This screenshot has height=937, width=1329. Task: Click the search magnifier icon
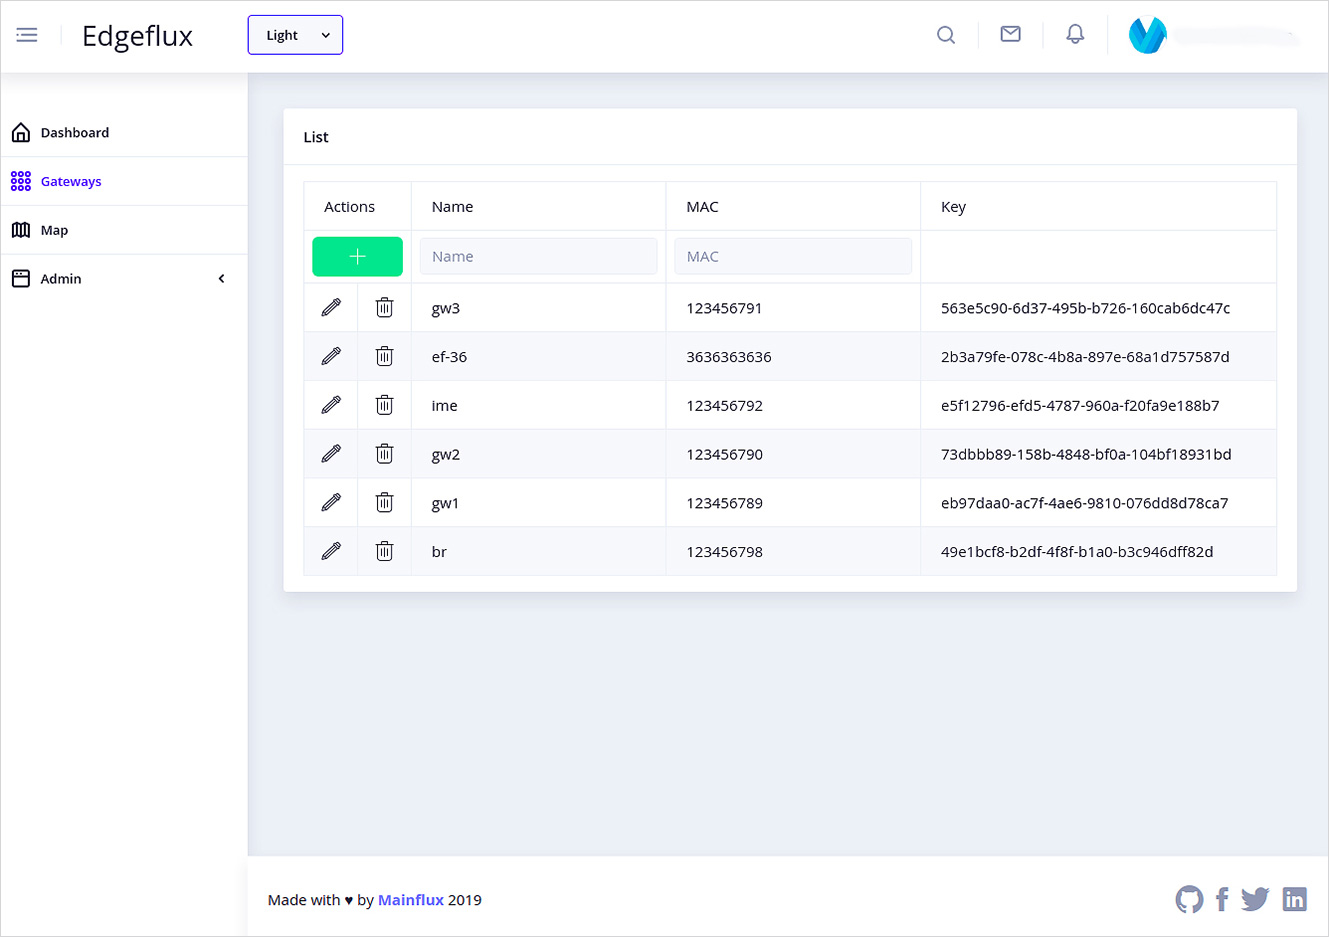pos(945,34)
